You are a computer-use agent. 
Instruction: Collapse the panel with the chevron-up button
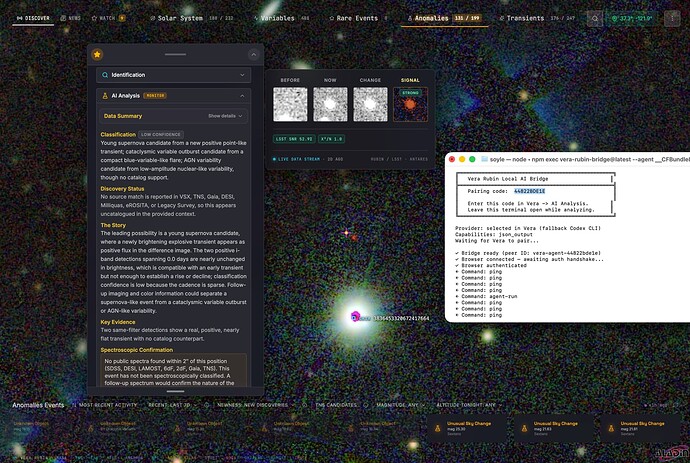click(x=253, y=55)
